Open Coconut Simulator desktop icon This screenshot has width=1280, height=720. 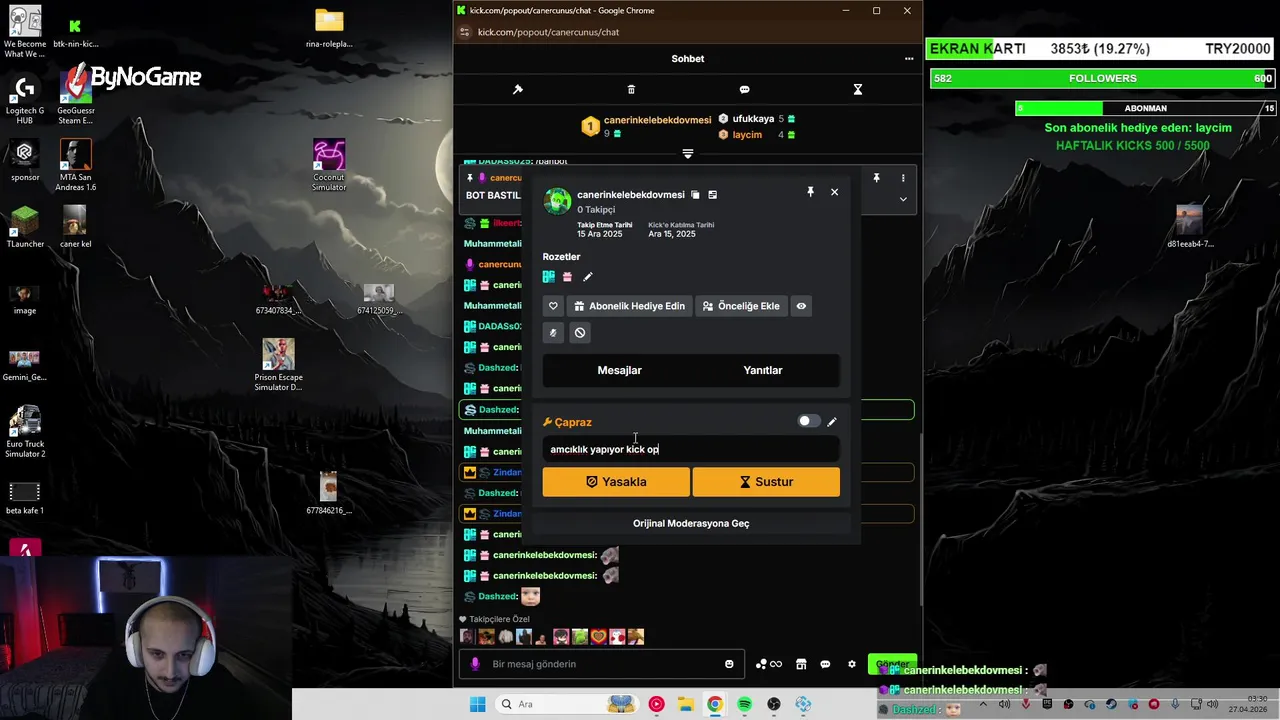(x=329, y=166)
